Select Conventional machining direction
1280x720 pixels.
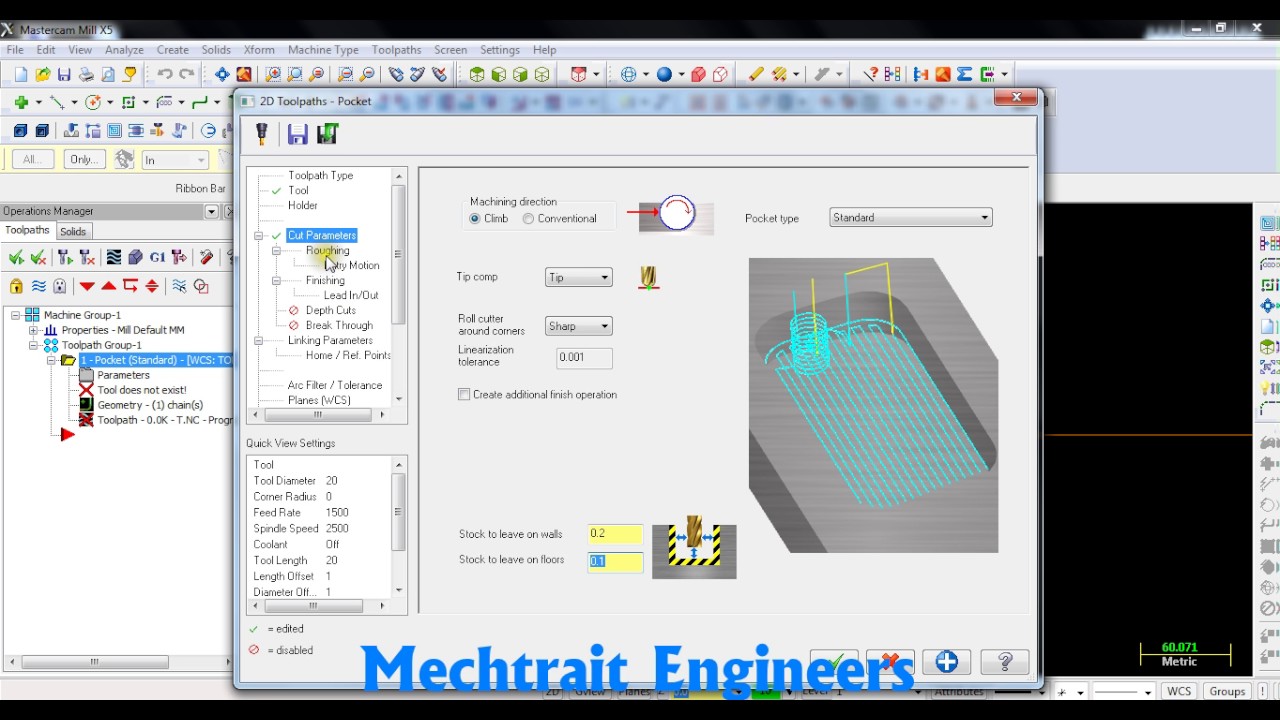pos(528,219)
